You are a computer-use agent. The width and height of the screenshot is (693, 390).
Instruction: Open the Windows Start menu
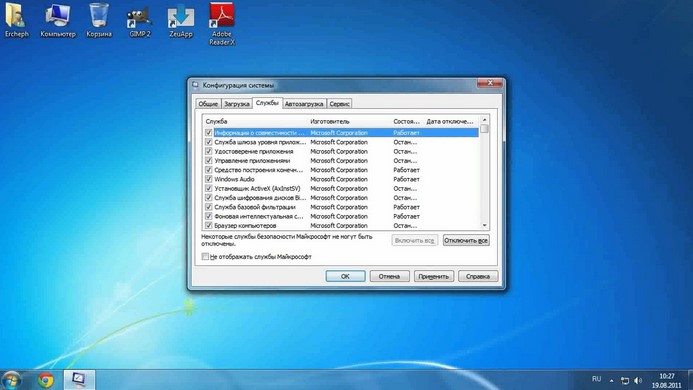tap(11, 380)
